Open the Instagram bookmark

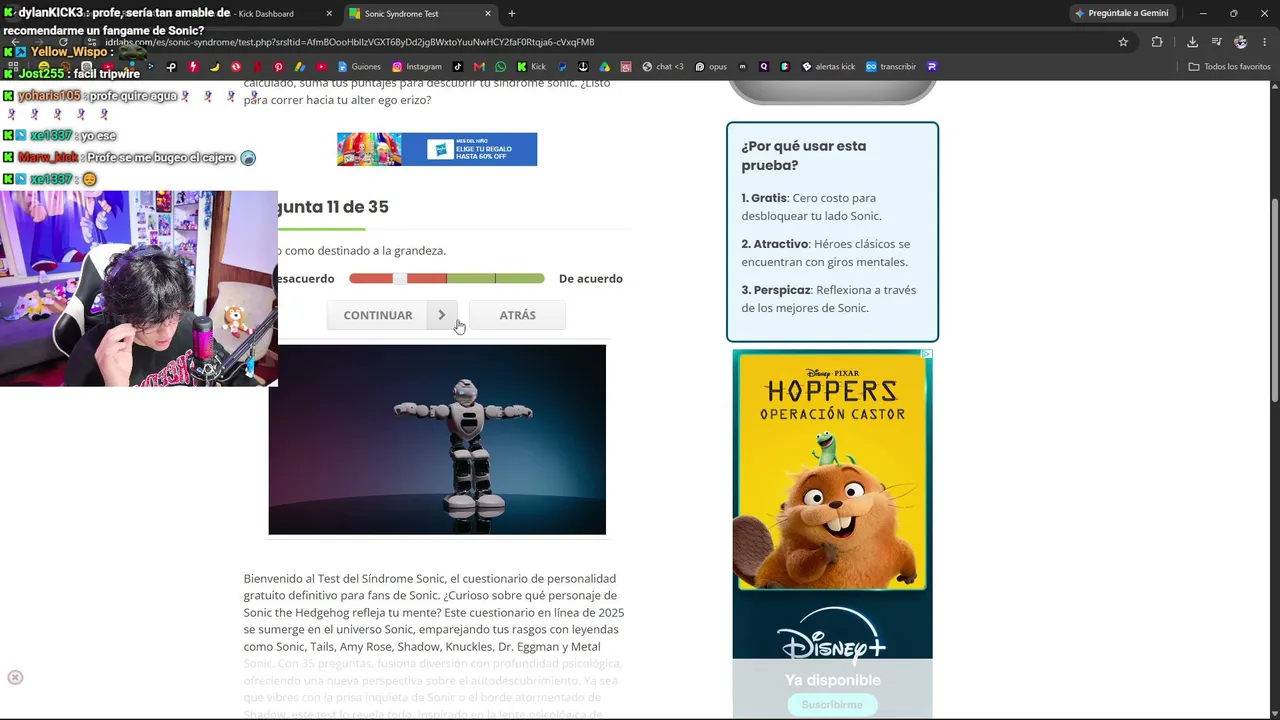tap(417, 67)
